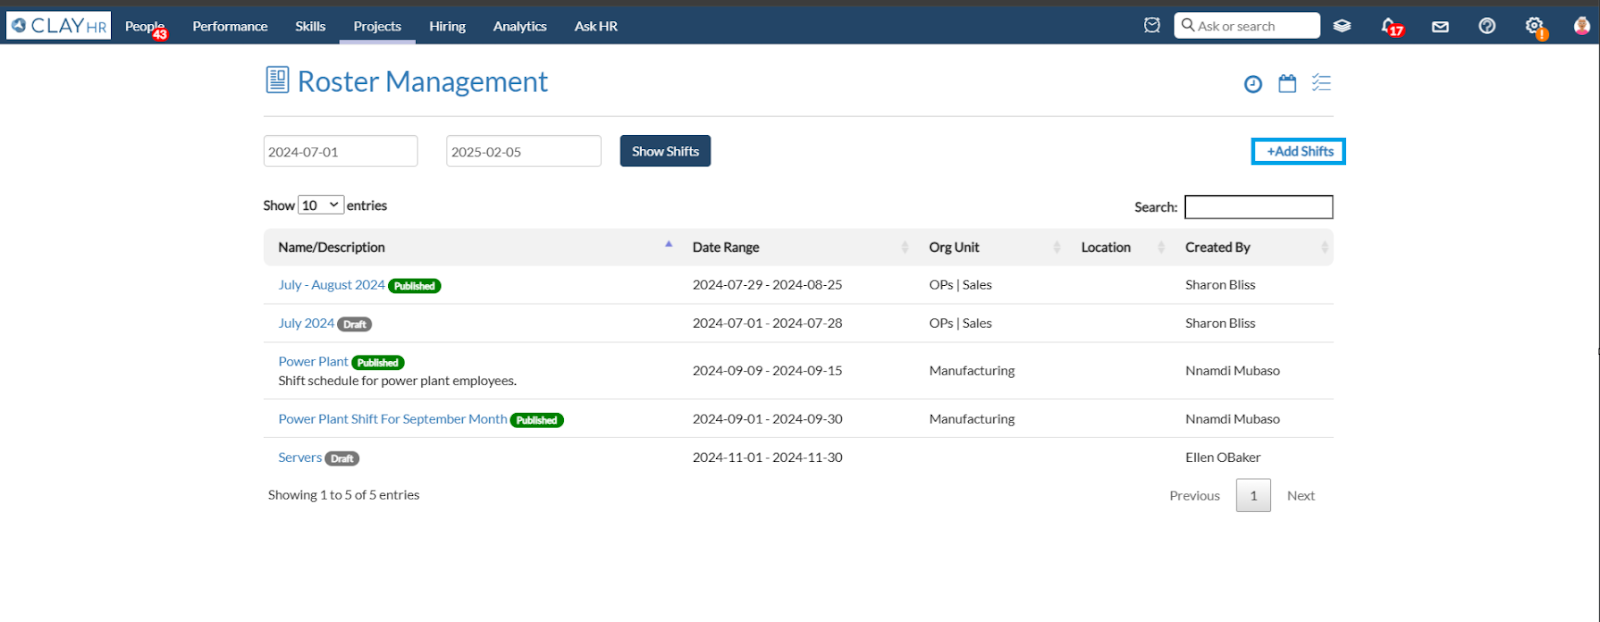Click Nnamdi Mubaso in the September Month row
The width and height of the screenshot is (1600, 622).
coord(1232,419)
